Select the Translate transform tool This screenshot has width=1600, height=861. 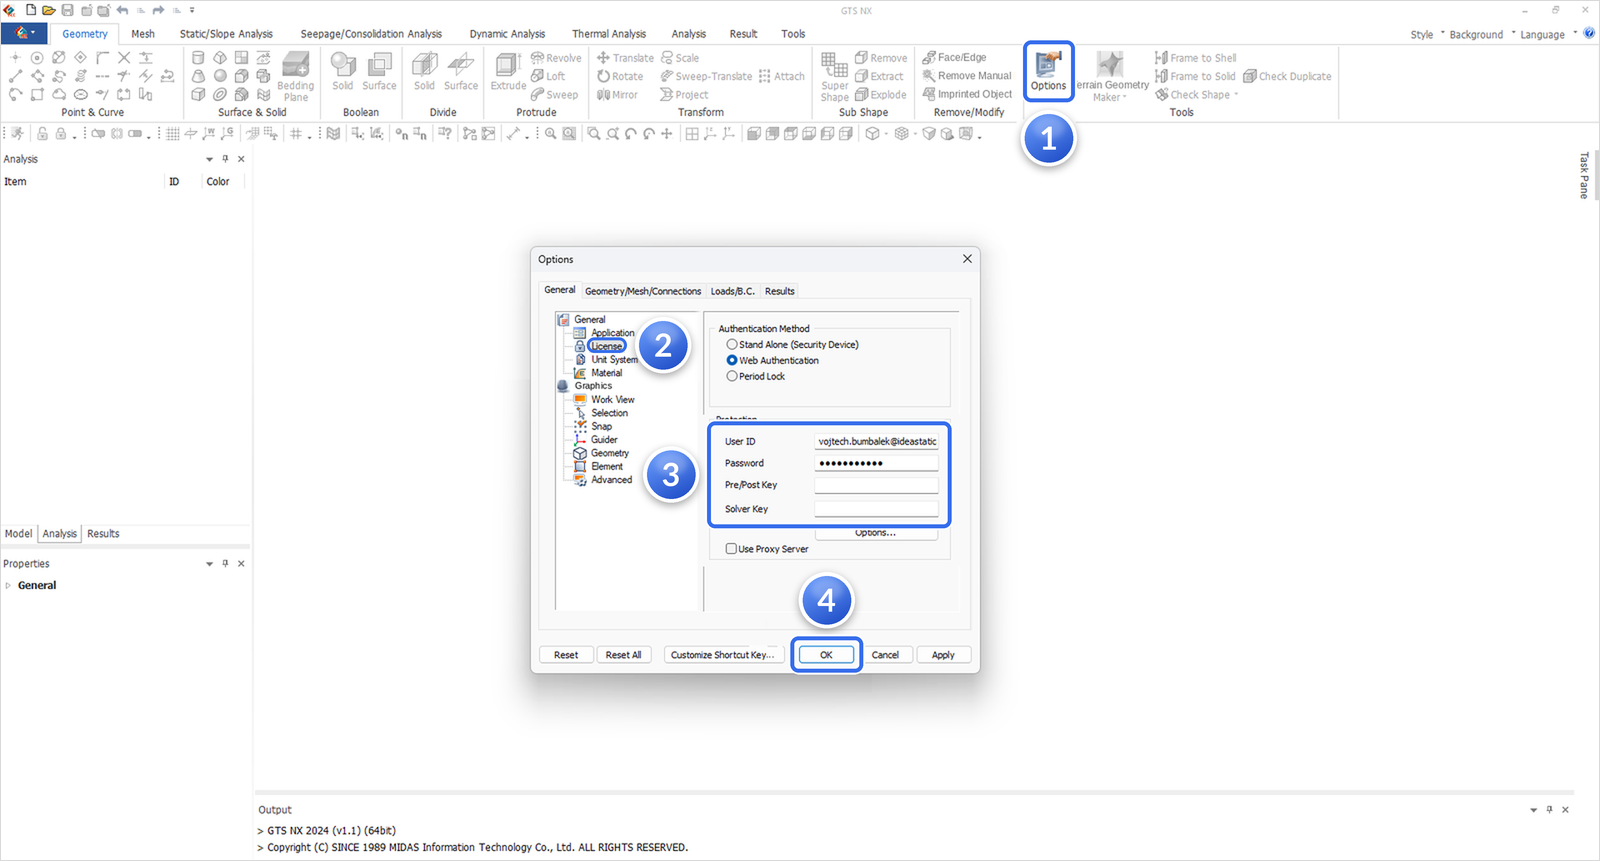pyautogui.click(x=625, y=58)
